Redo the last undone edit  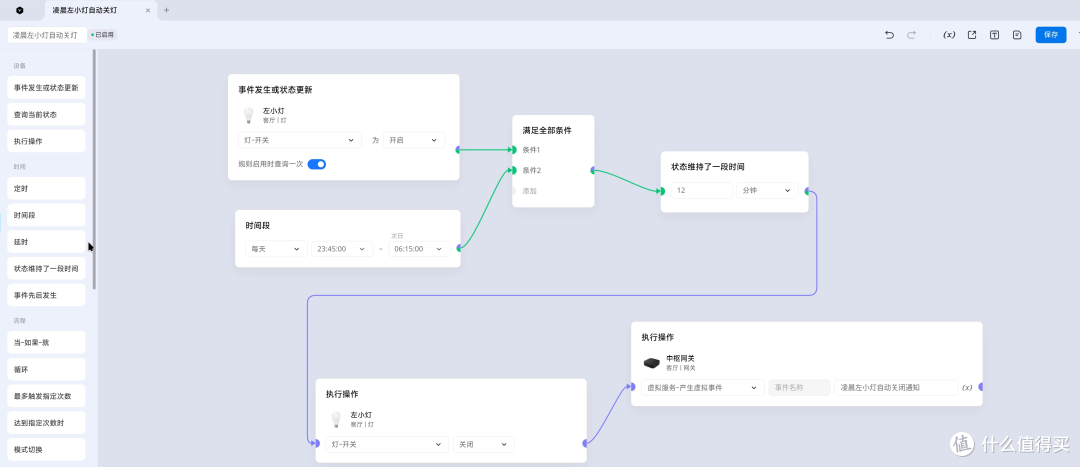click(x=911, y=35)
